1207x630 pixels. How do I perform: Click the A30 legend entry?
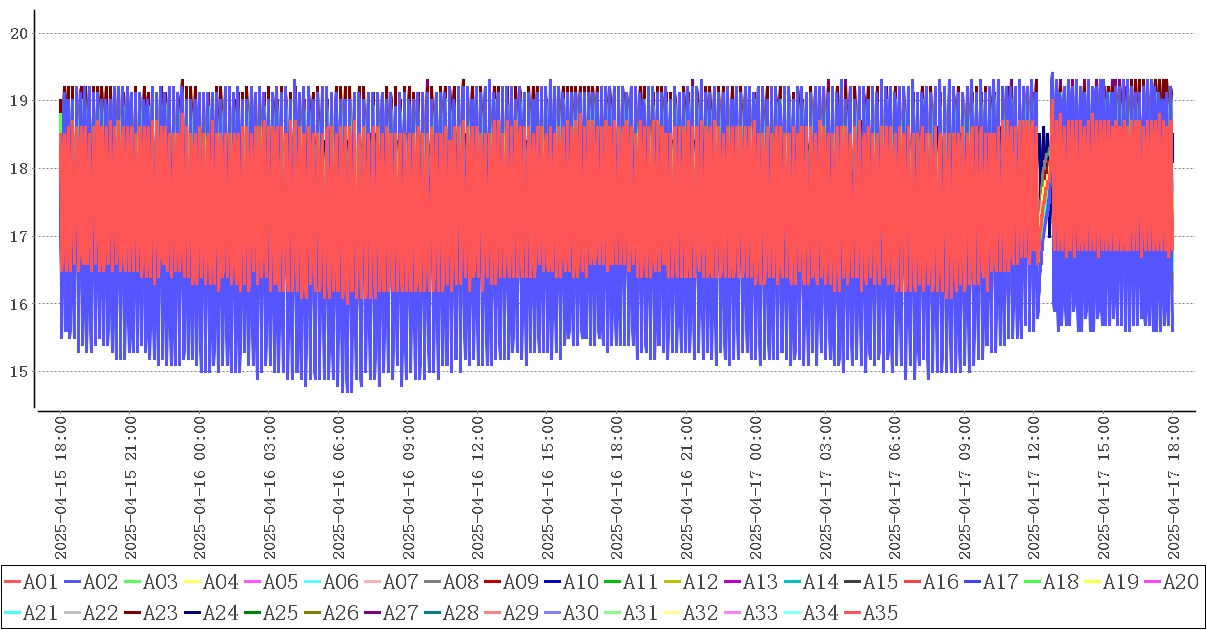click(x=580, y=612)
